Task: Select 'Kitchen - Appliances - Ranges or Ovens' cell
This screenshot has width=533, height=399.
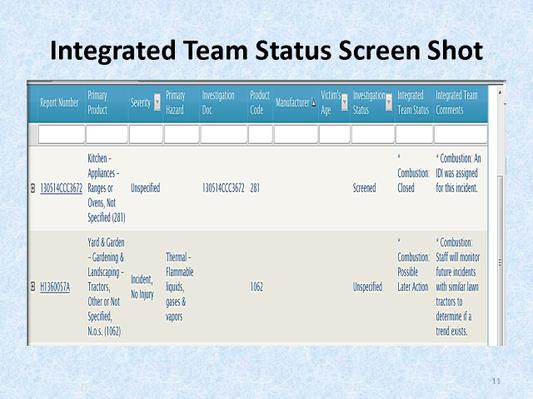Action: 106,188
